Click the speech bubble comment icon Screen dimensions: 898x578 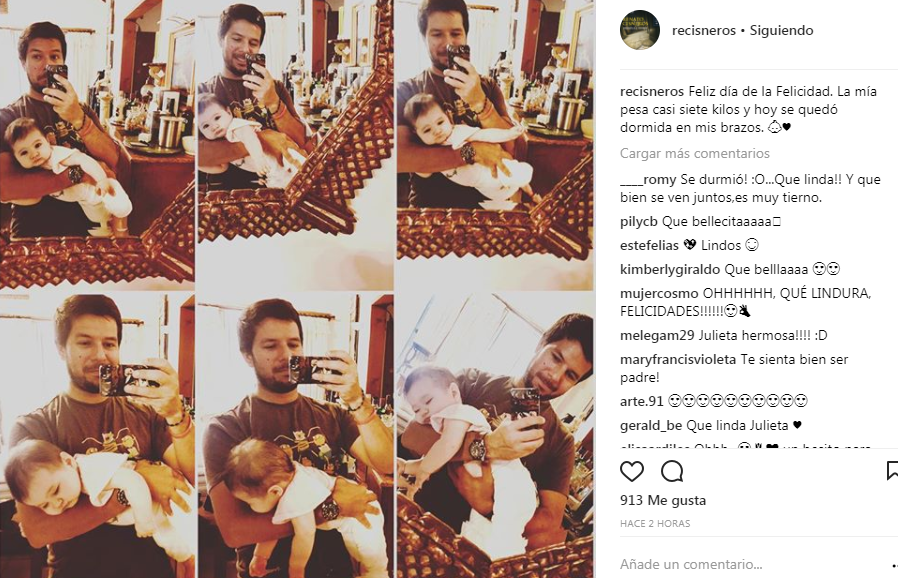[x=672, y=471]
